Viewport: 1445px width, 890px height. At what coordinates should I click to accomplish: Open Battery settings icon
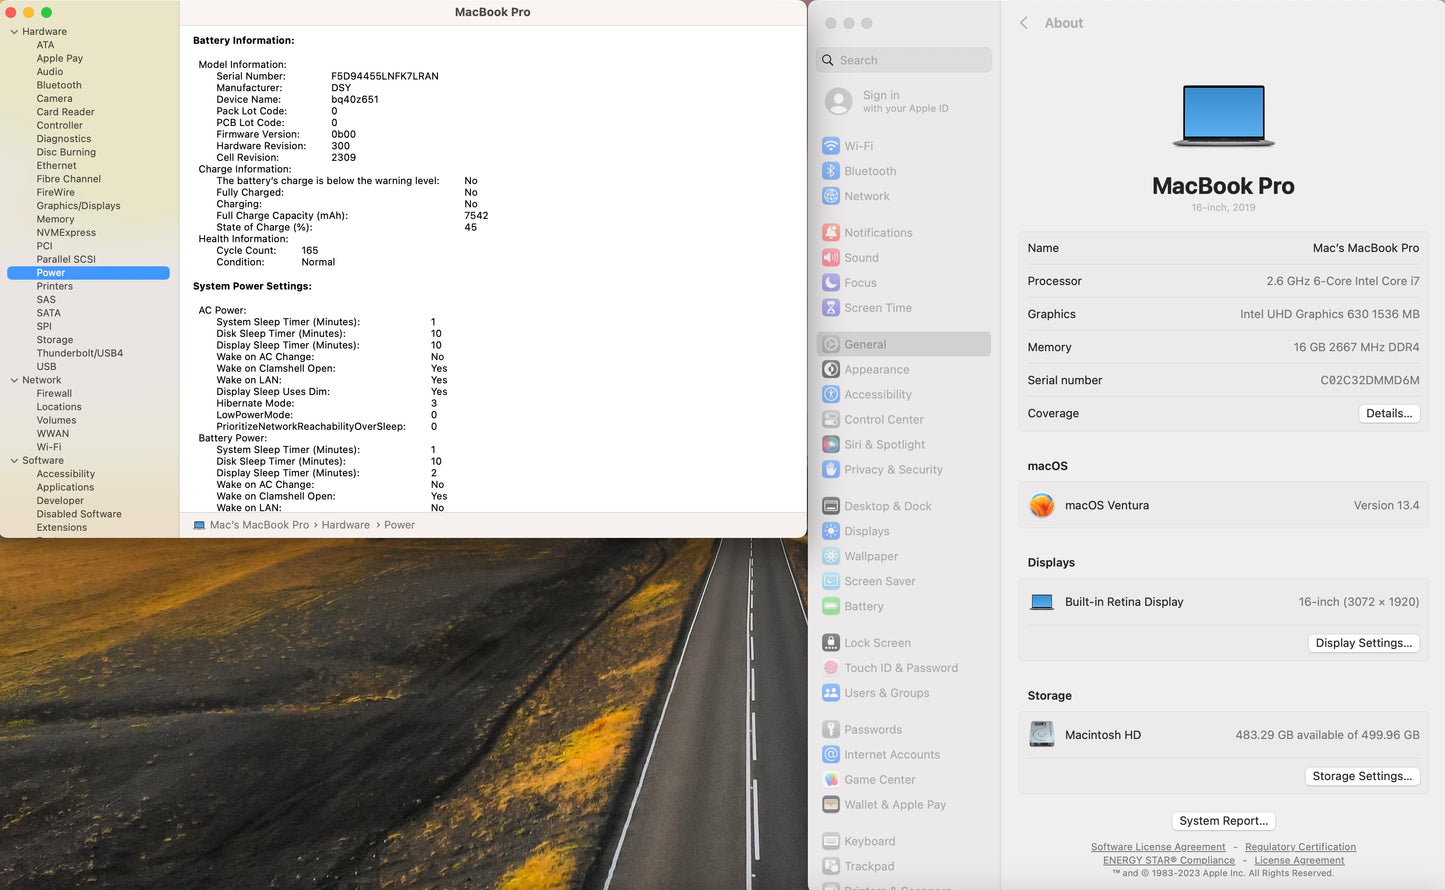[830, 606]
